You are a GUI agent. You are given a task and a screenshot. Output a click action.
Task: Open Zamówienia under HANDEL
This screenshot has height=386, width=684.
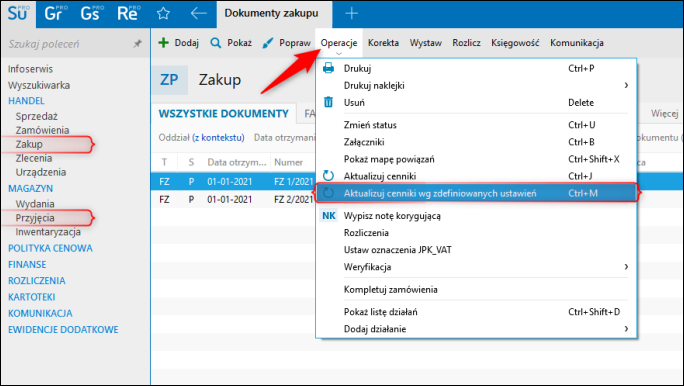click(x=42, y=130)
